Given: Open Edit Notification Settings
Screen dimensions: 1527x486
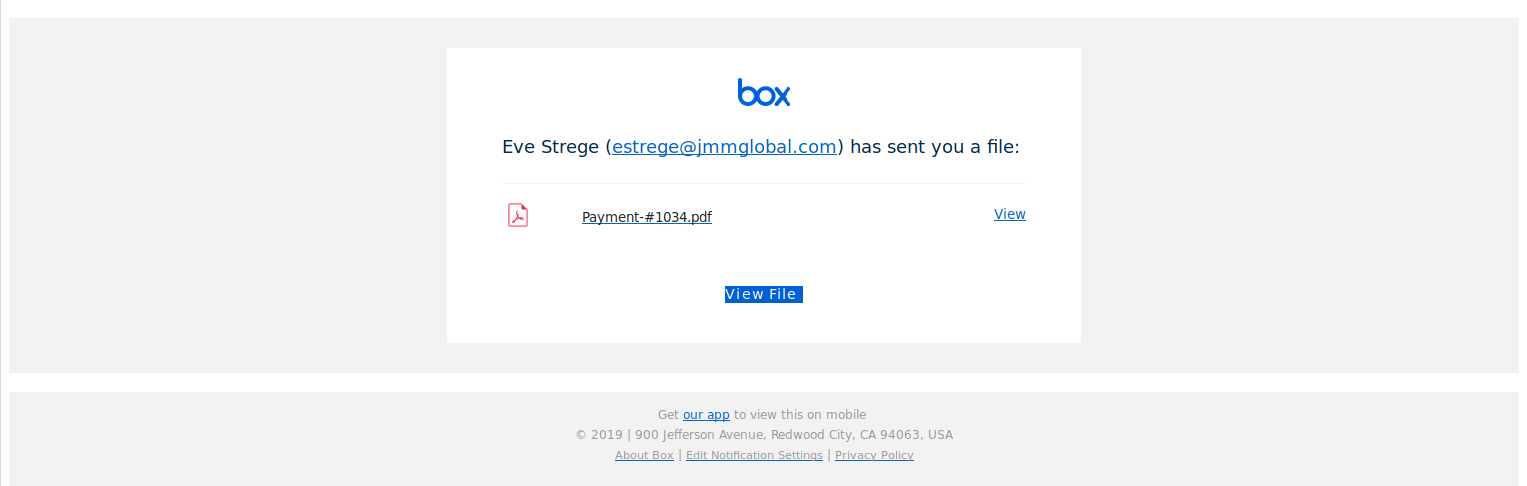Looking at the screenshot, I should [754, 456].
